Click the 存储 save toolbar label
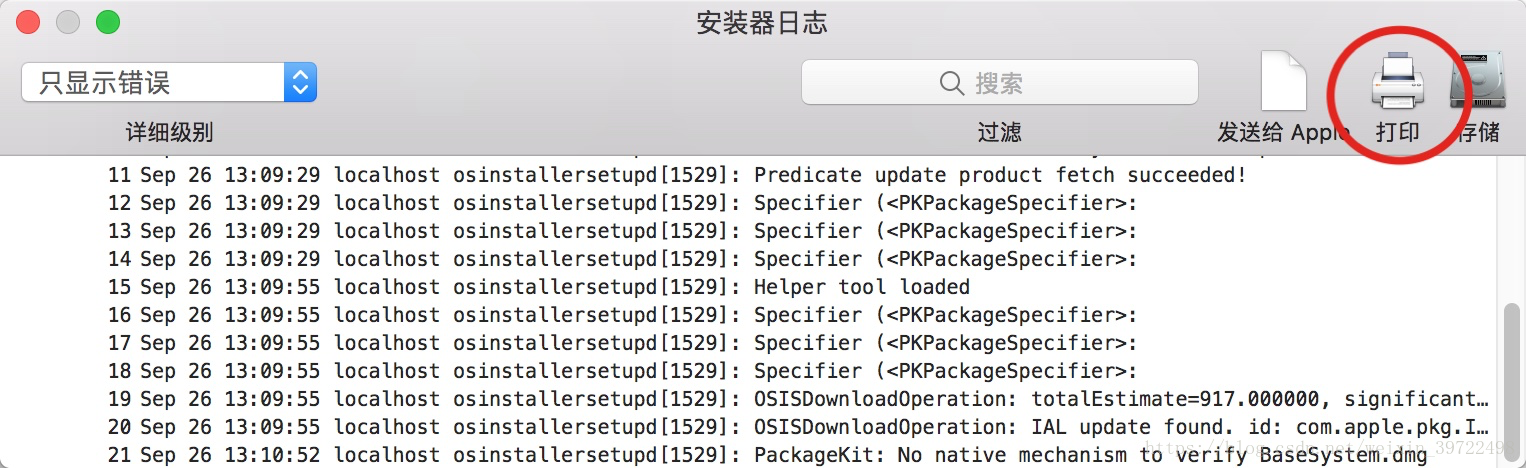This screenshot has height=468, width=1526. (x=1478, y=132)
